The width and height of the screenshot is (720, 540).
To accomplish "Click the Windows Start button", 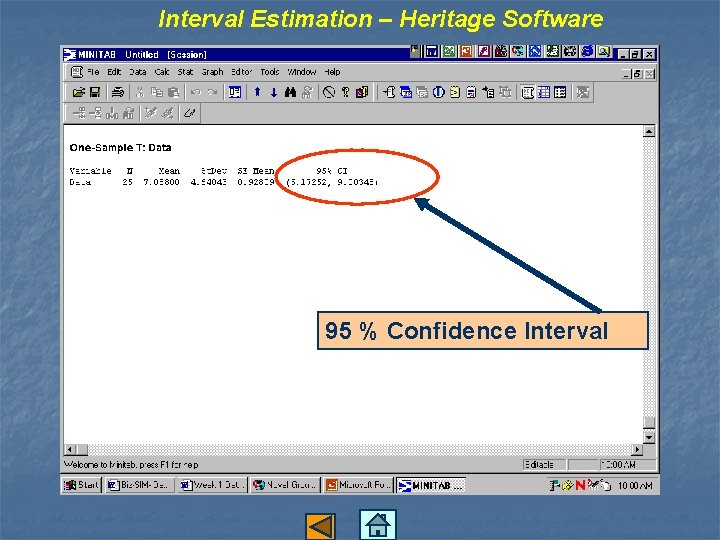I will click(81, 485).
